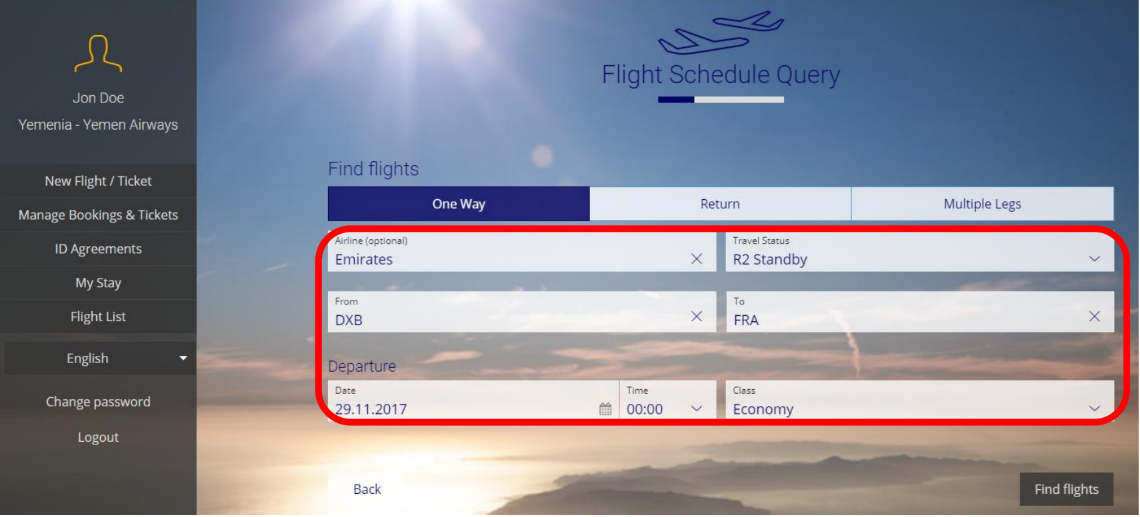The height and width of the screenshot is (517, 1140).
Task: Click the airplane logo above the title
Action: [x=720, y=33]
